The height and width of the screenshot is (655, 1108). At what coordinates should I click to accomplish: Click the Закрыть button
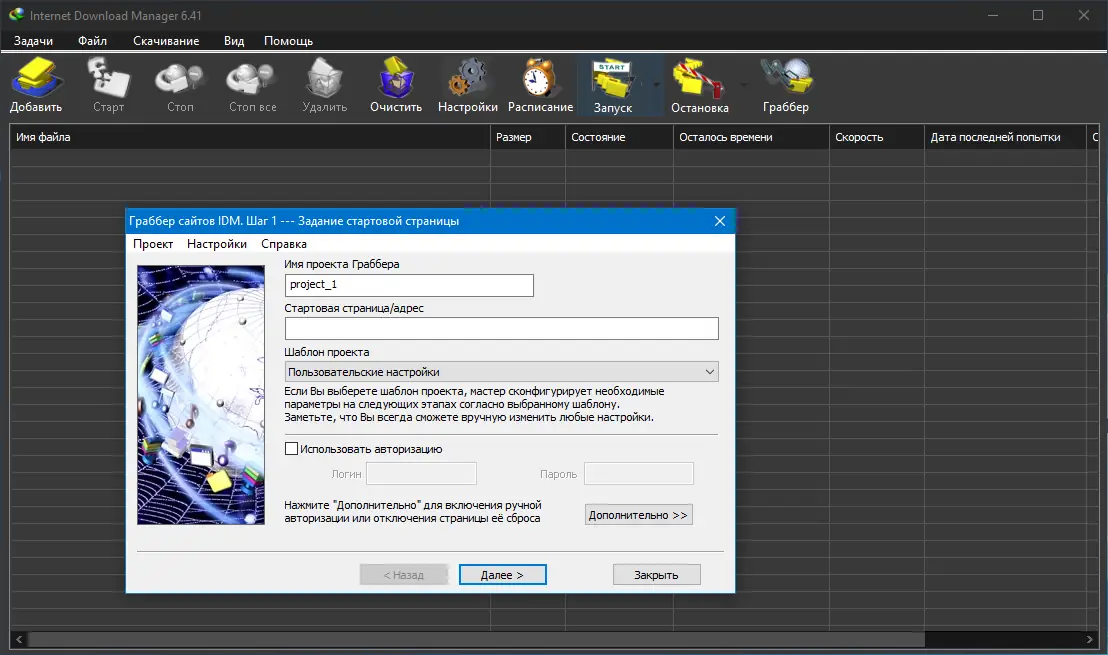pyautogui.click(x=656, y=574)
